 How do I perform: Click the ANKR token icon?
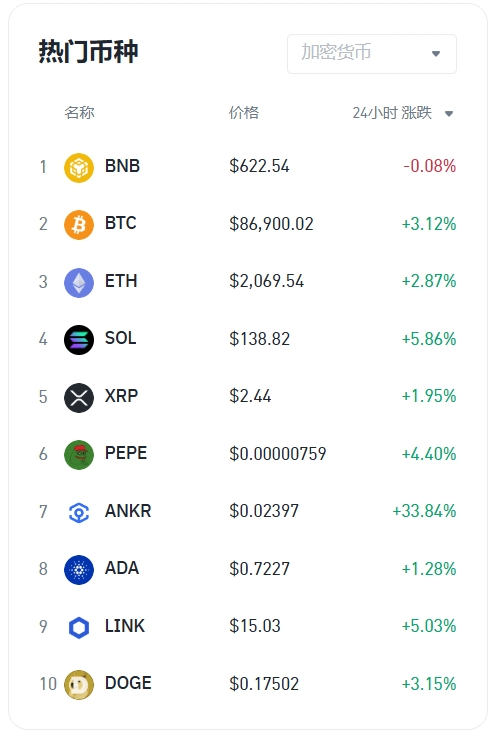pyautogui.click(x=79, y=512)
